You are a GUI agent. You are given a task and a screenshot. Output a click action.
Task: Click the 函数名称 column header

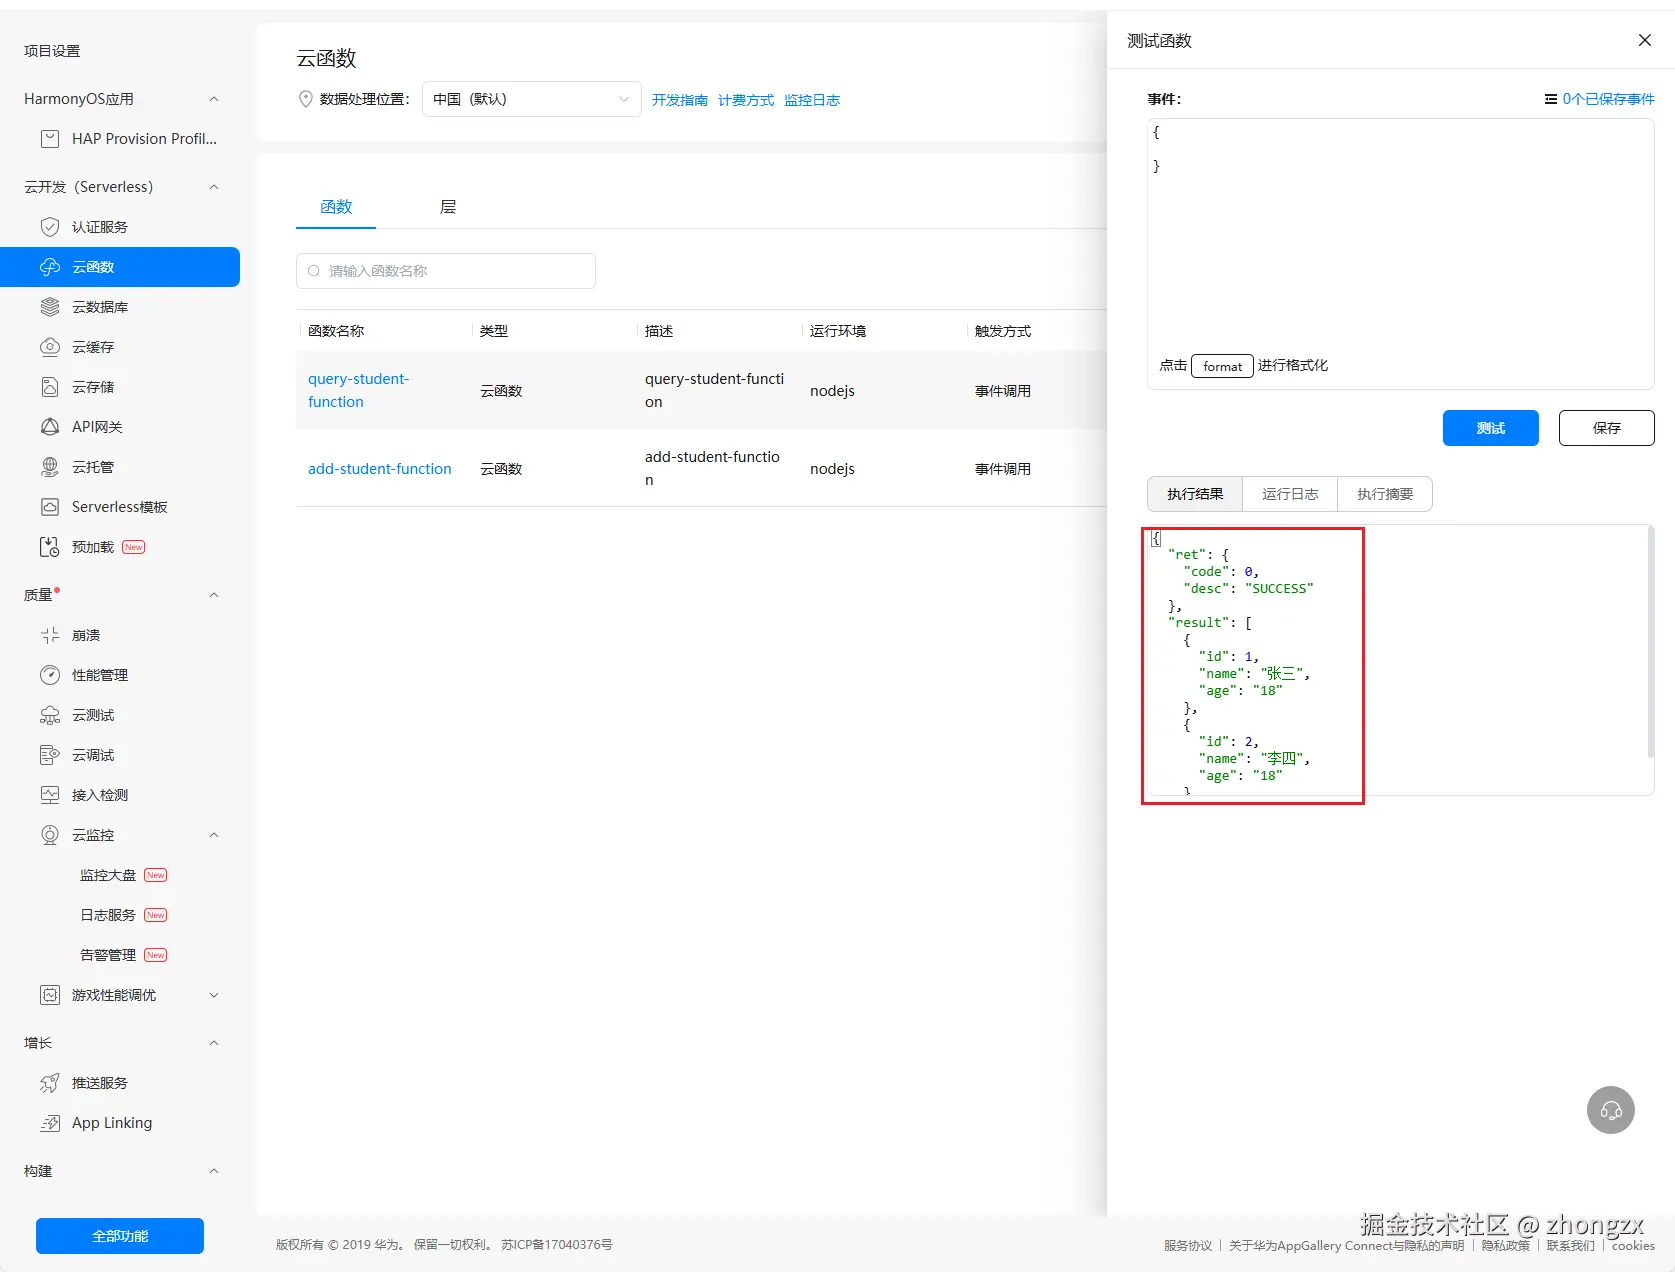[336, 331]
